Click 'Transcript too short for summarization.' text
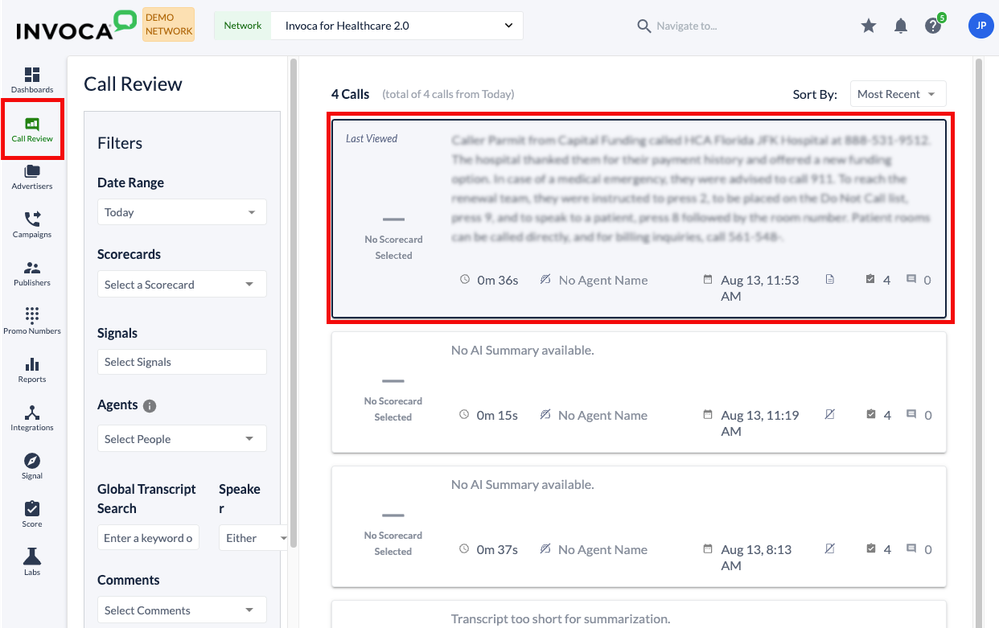The image size is (999, 628). (561, 618)
